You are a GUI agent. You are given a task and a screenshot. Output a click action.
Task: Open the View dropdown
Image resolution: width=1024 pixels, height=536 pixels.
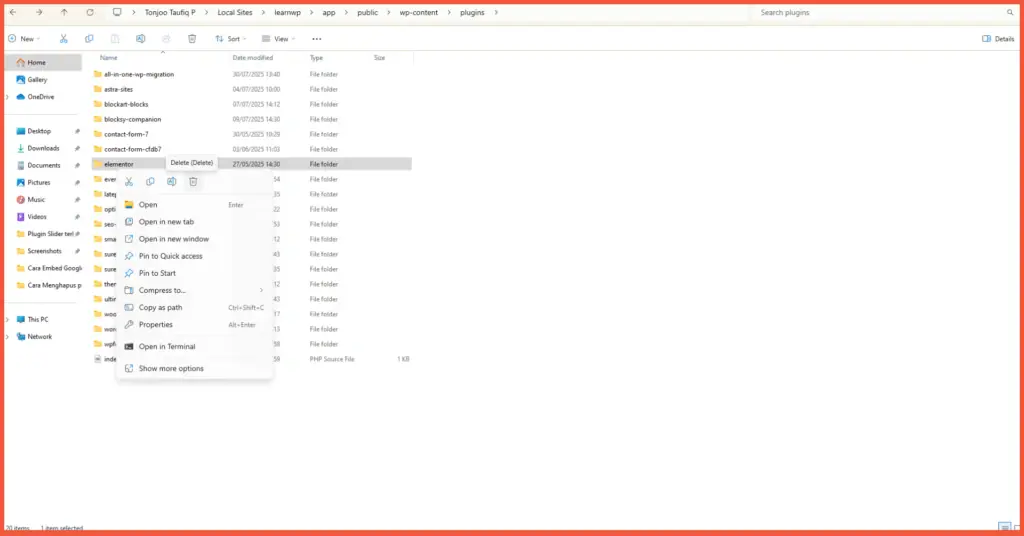278,39
